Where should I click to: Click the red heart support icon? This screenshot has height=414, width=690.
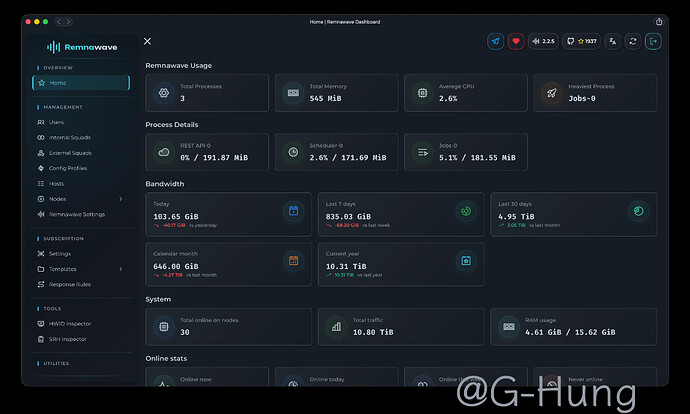point(516,41)
